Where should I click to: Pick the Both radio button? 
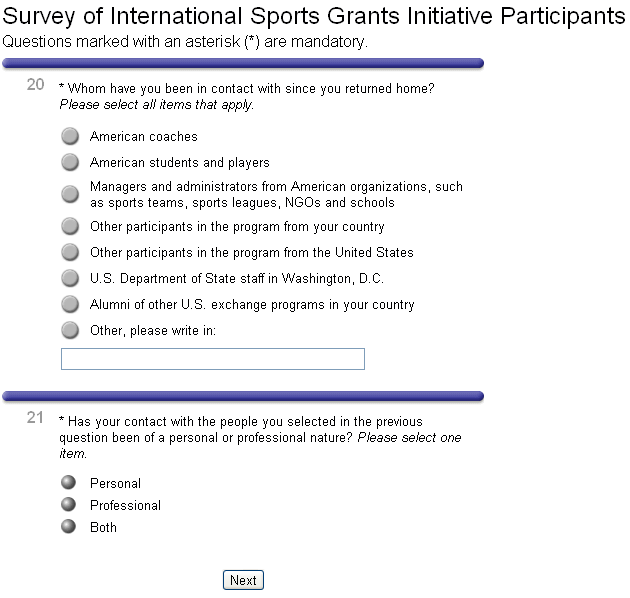point(69,527)
